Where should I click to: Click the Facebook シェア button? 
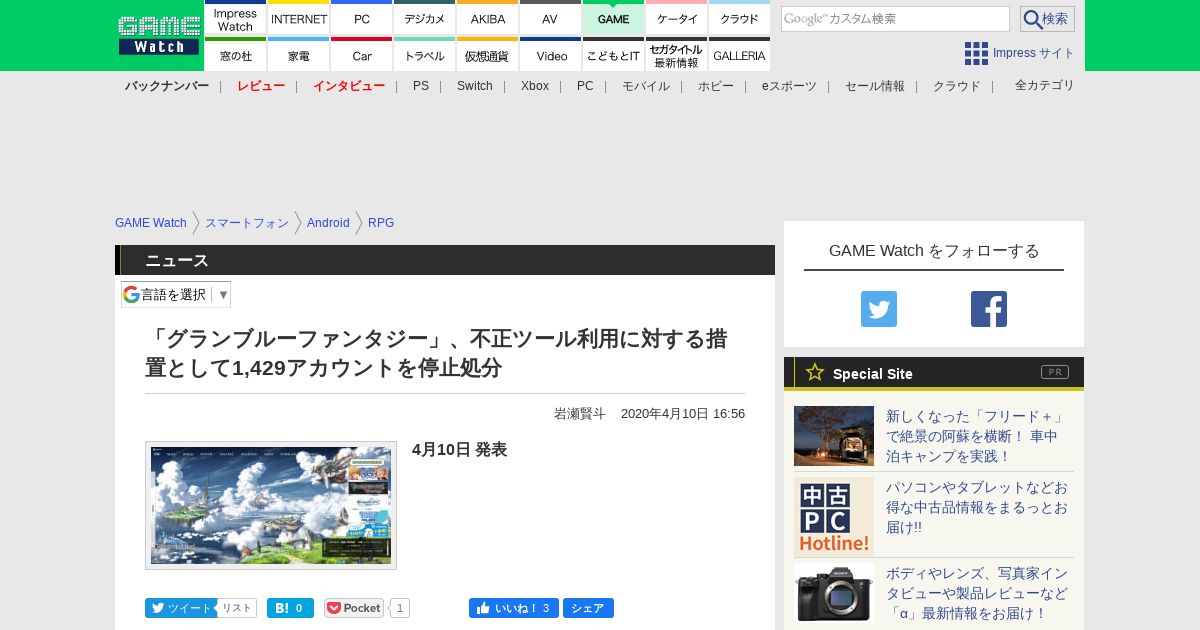click(588, 608)
